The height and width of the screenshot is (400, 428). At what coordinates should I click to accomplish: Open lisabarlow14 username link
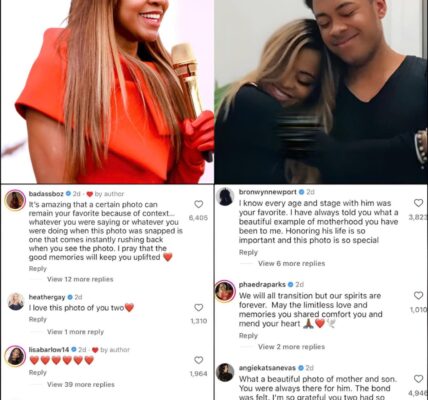pos(49,350)
